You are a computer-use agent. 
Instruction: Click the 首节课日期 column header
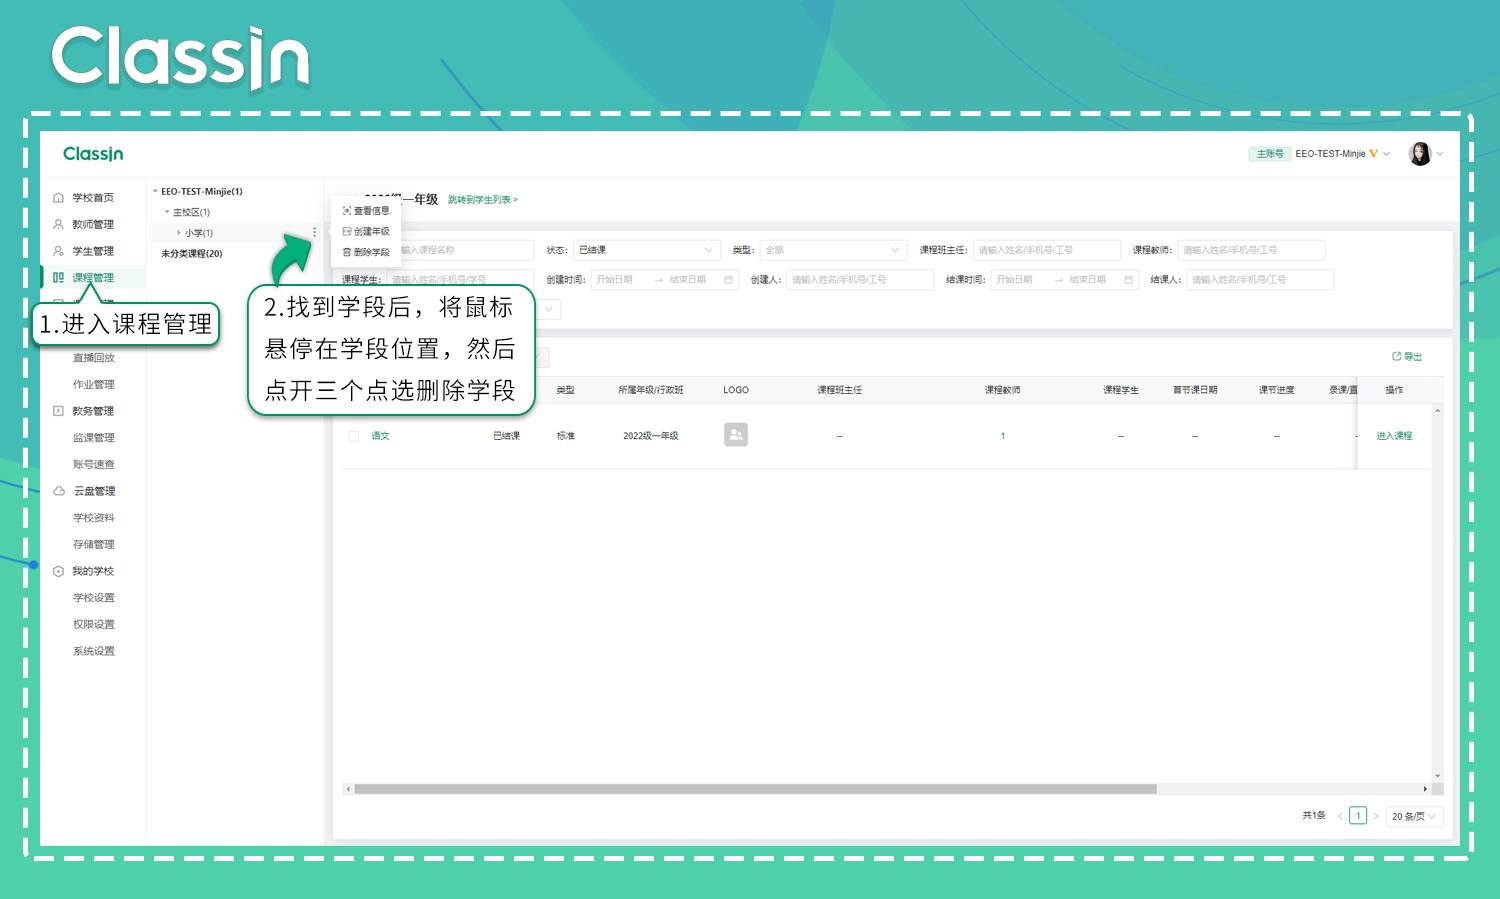pos(1195,390)
